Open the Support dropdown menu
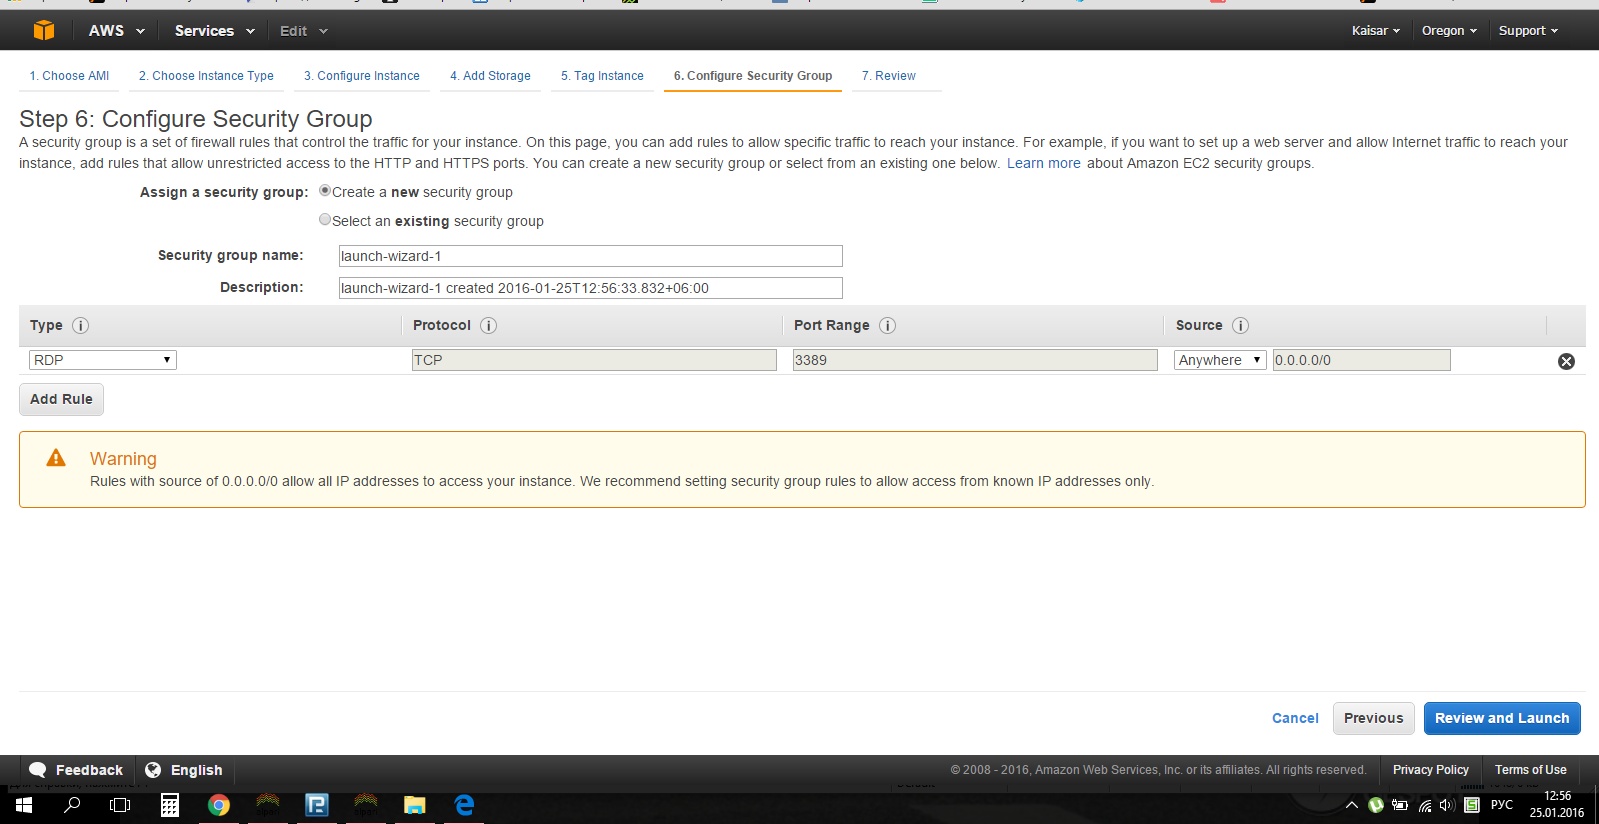The height and width of the screenshot is (824, 1599). pyautogui.click(x=1528, y=31)
